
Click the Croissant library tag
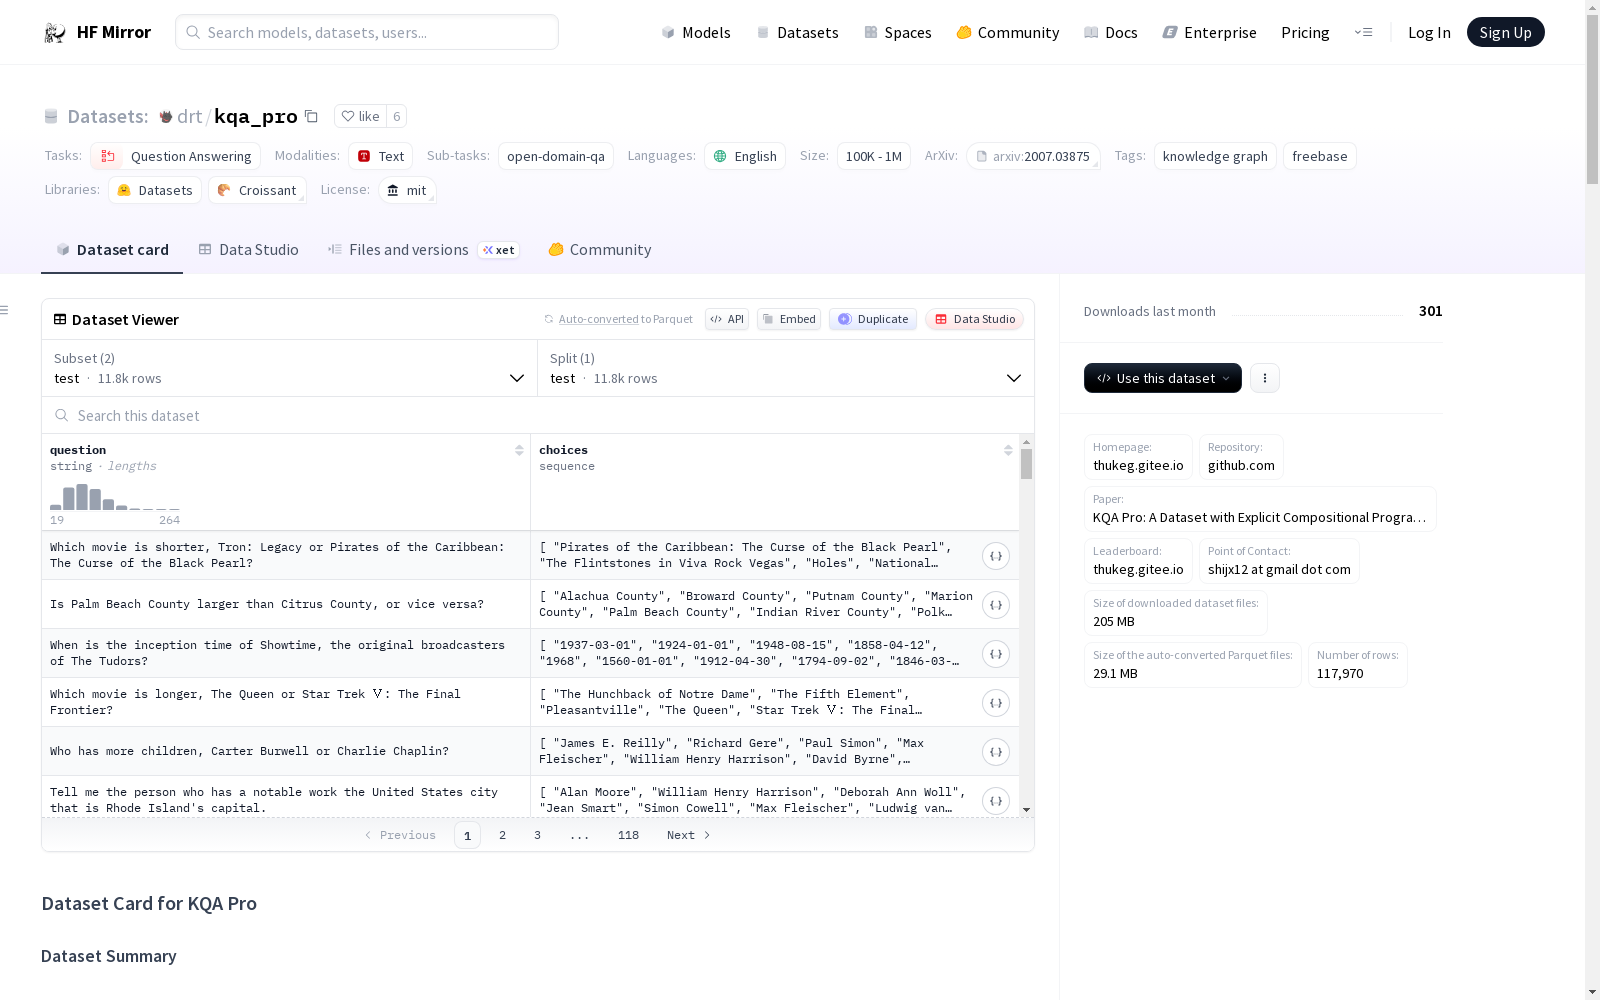point(257,190)
